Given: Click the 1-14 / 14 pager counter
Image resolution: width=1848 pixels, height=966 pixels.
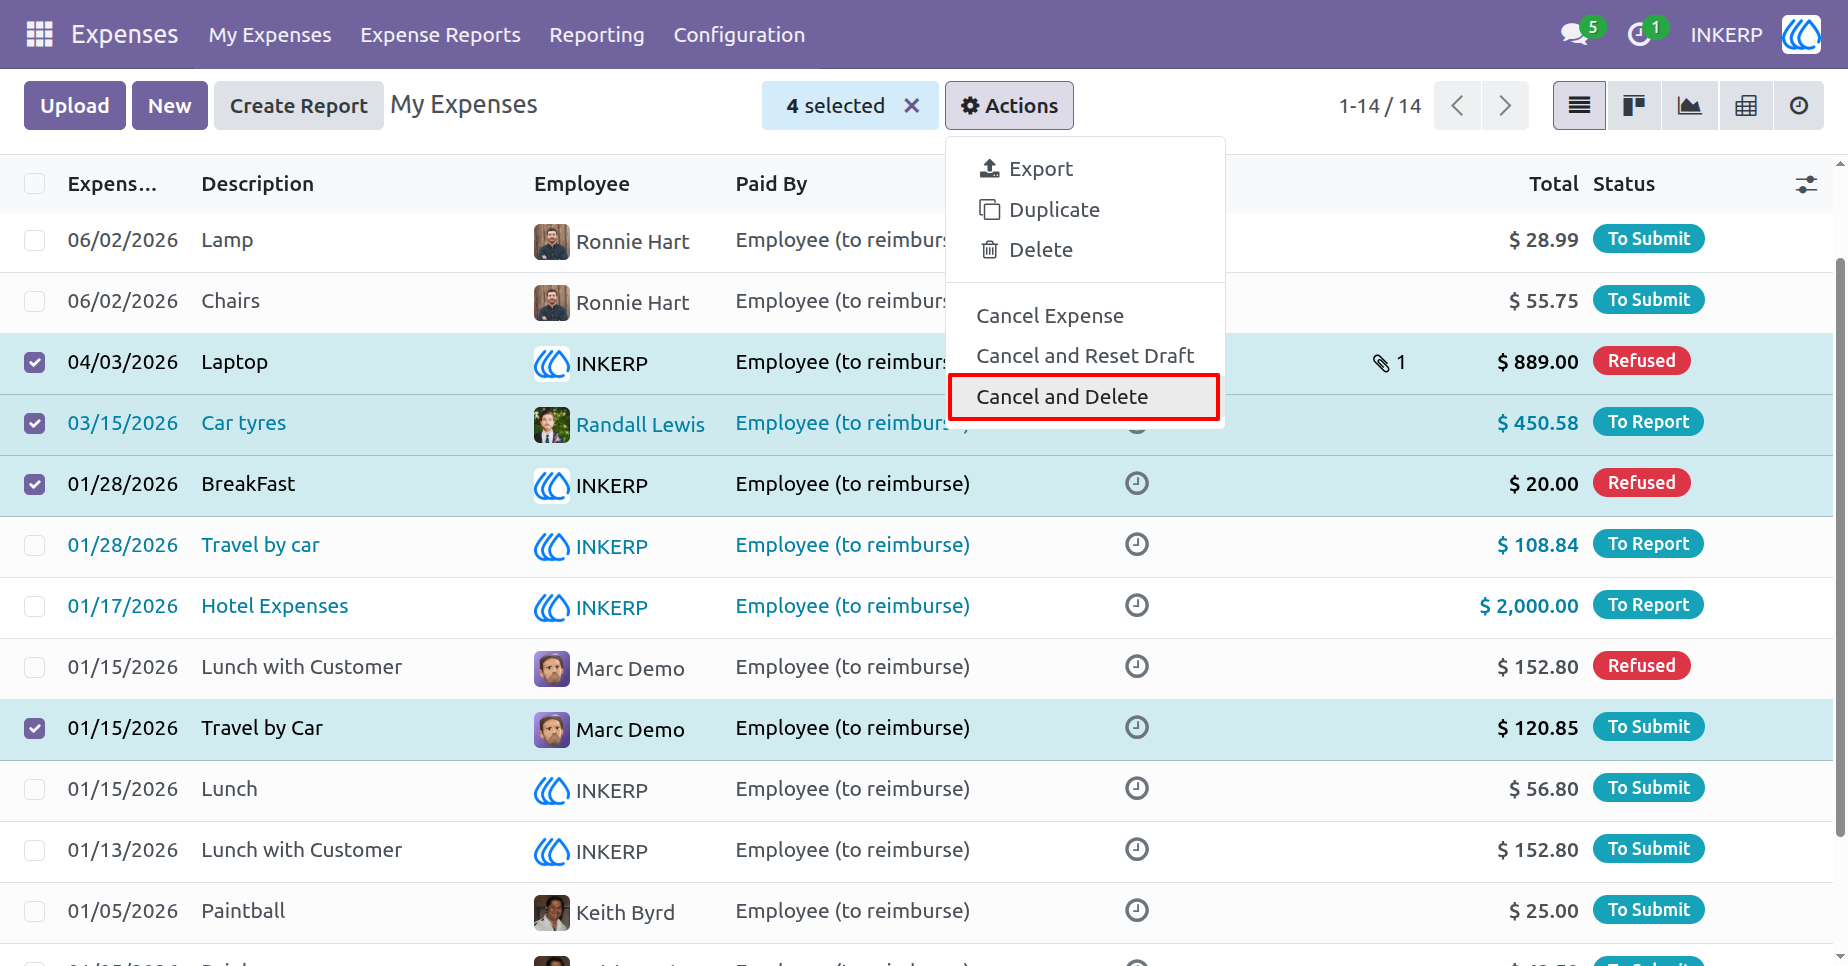Looking at the screenshot, I should point(1379,106).
